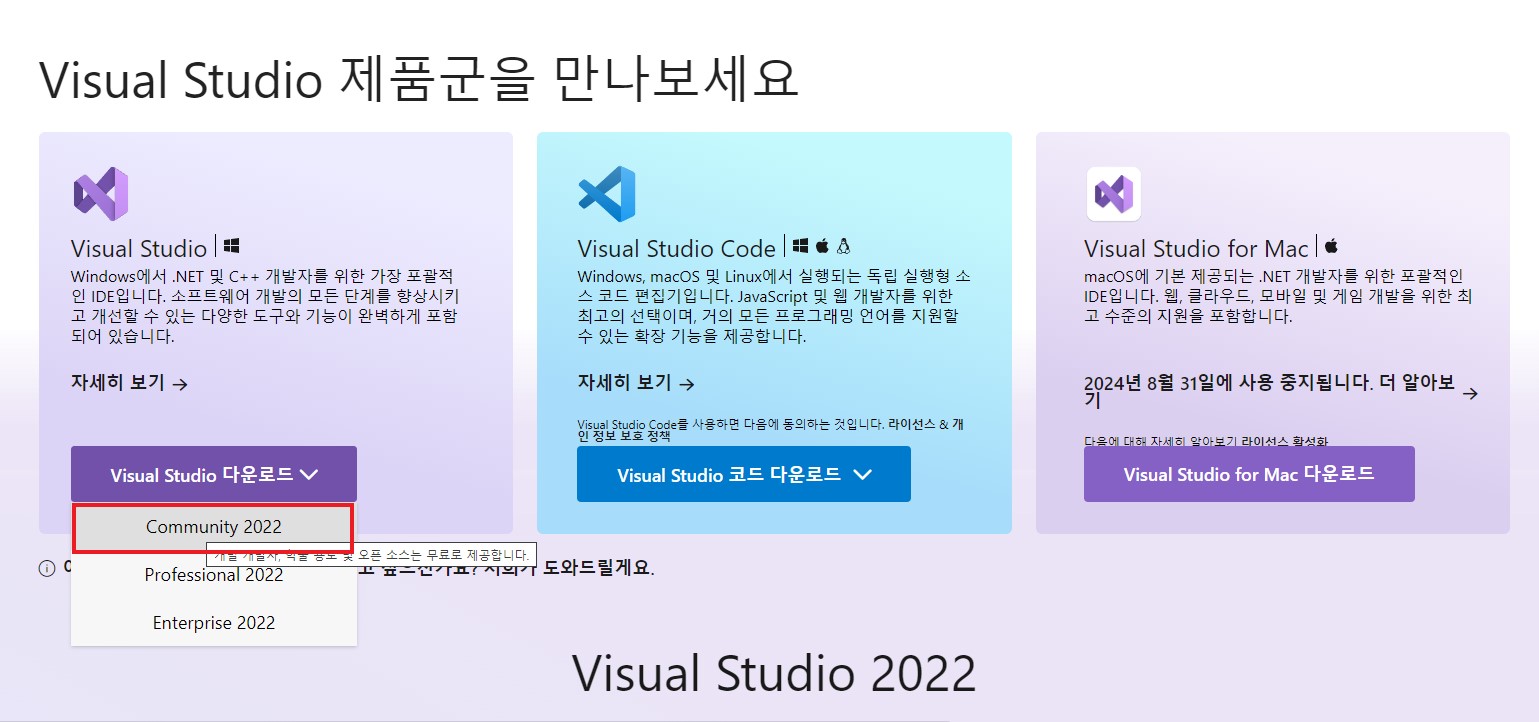Screen dimensions: 1539x722
Task: Click the Community 2022 tooltip ending 무료로 제공합니다
Action: [372, 555]
